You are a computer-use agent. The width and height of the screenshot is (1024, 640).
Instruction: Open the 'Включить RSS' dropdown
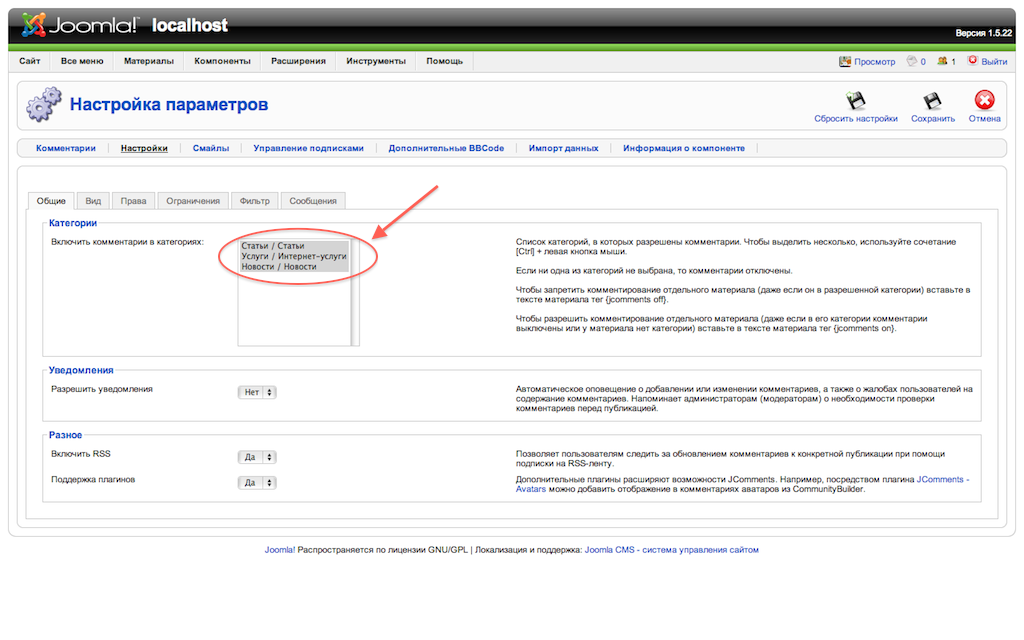[x=257, y=457]
